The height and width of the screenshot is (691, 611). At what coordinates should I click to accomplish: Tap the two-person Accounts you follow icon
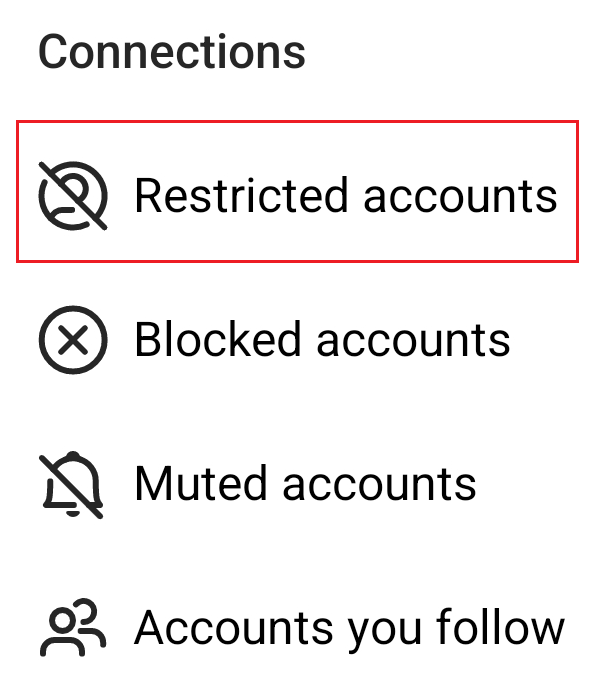(73, 628)
